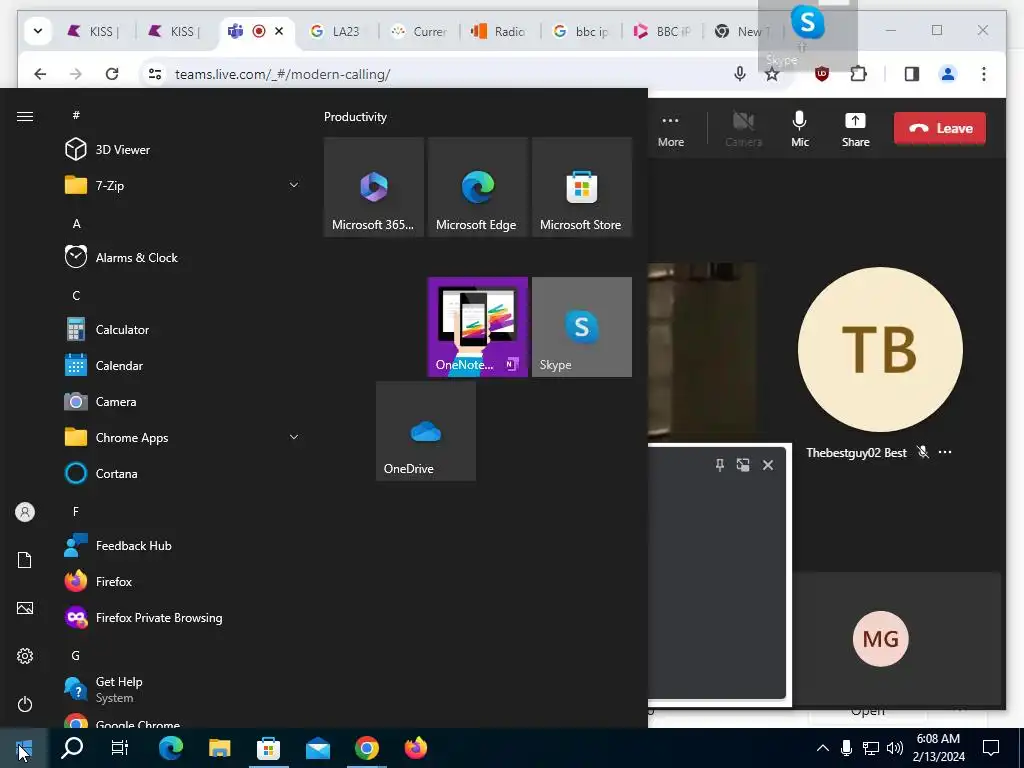Leave the Teams call
Image resolution: width=1024 pixels, height=768 pixels.
click(x=940, y=129)
